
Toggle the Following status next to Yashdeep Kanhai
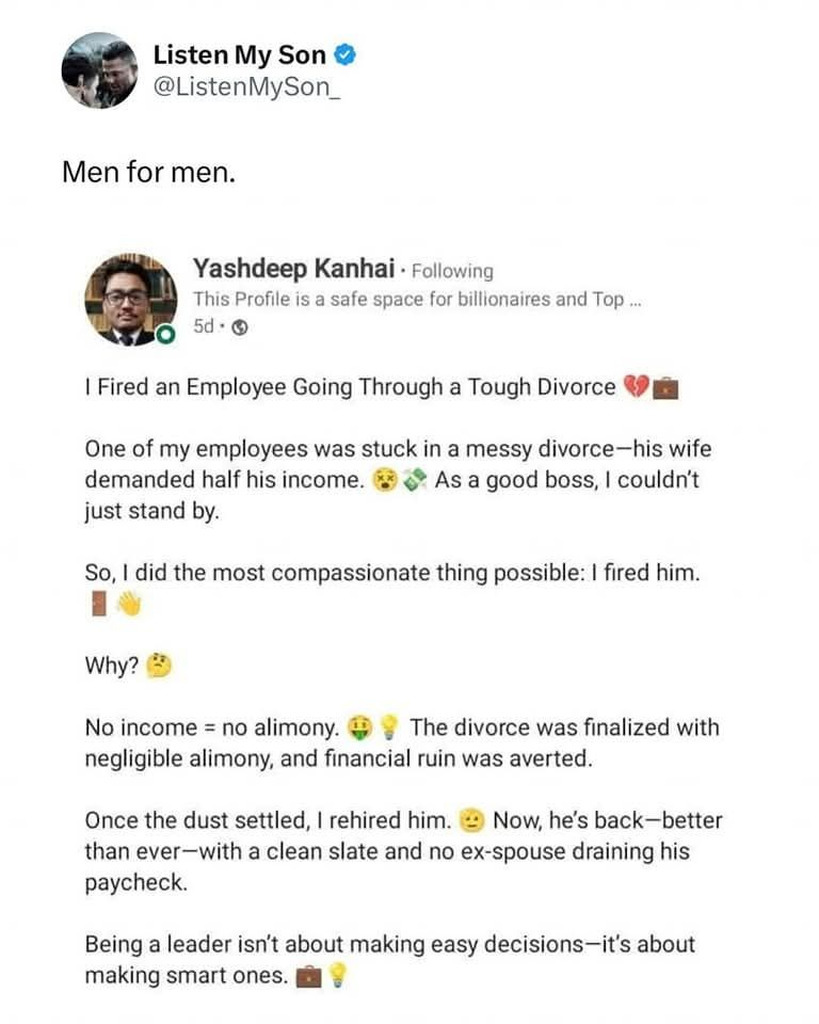[x=453, y=271]
